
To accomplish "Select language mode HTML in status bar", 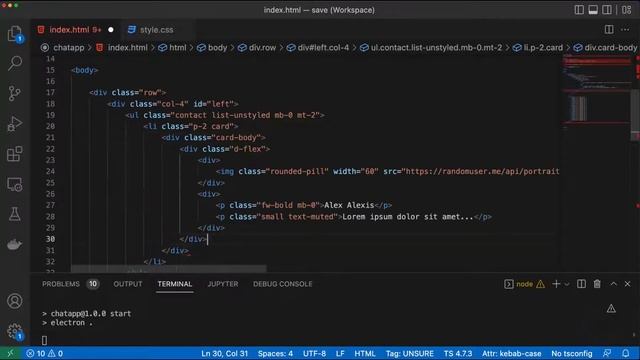I will pos(364,353).
